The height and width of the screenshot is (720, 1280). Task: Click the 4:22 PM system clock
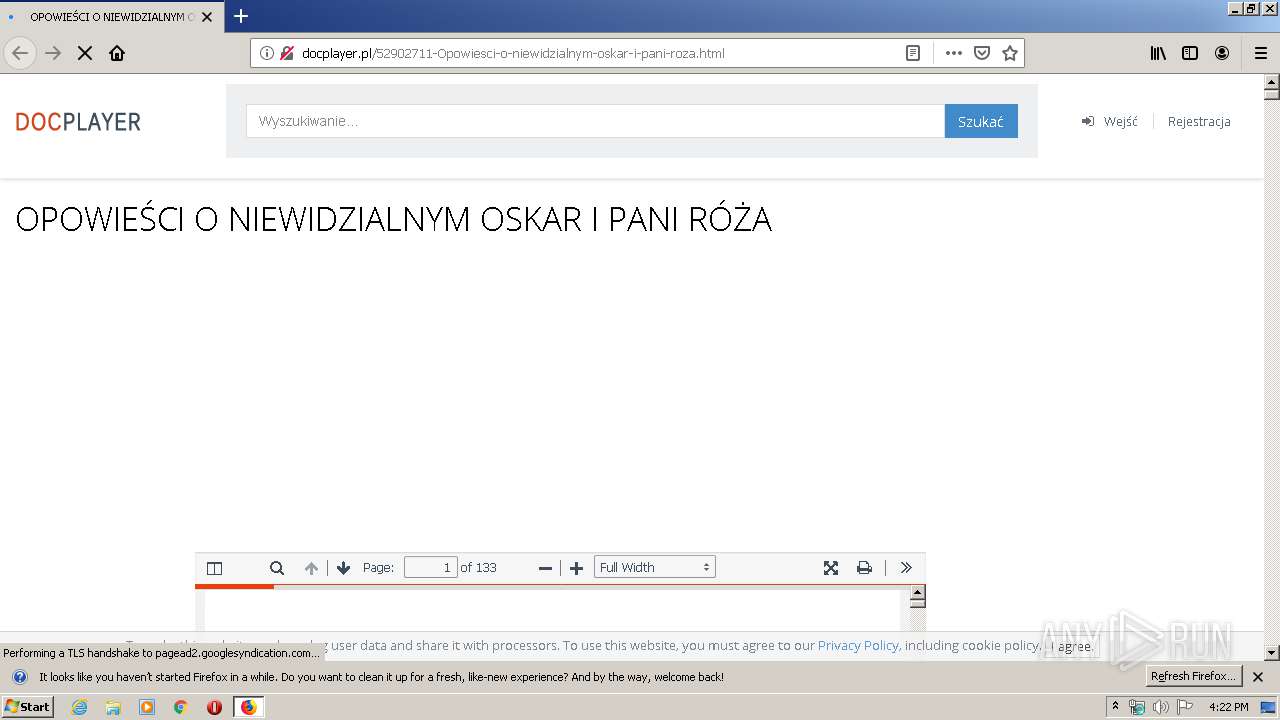(x=1229, y=707)
